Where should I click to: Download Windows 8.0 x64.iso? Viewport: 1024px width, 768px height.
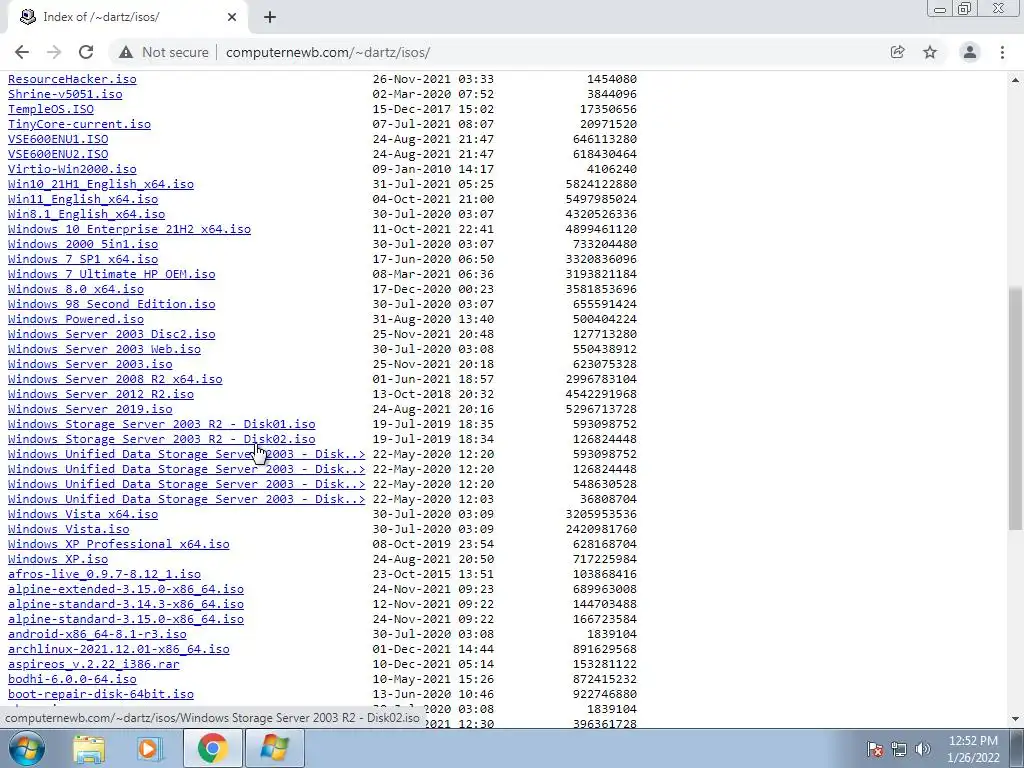[75, 289]
